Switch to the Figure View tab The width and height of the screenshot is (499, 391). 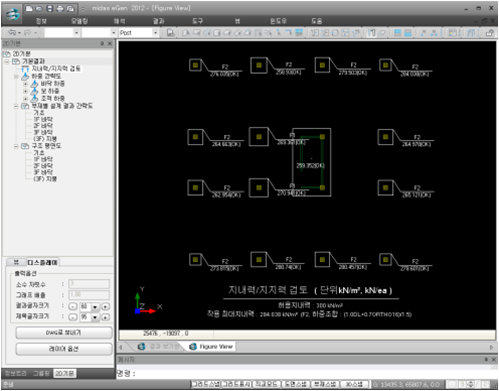tap(212, 347)
